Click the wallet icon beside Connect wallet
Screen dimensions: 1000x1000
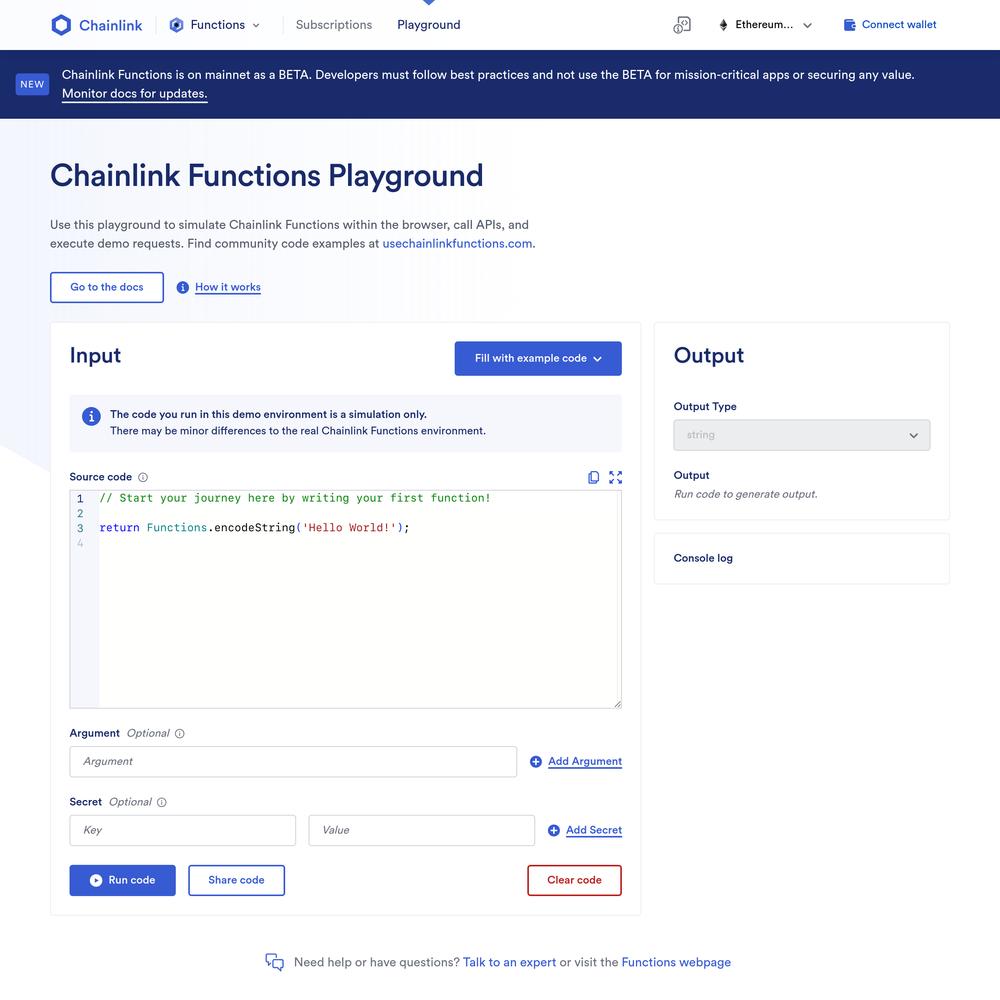[849, 25]
